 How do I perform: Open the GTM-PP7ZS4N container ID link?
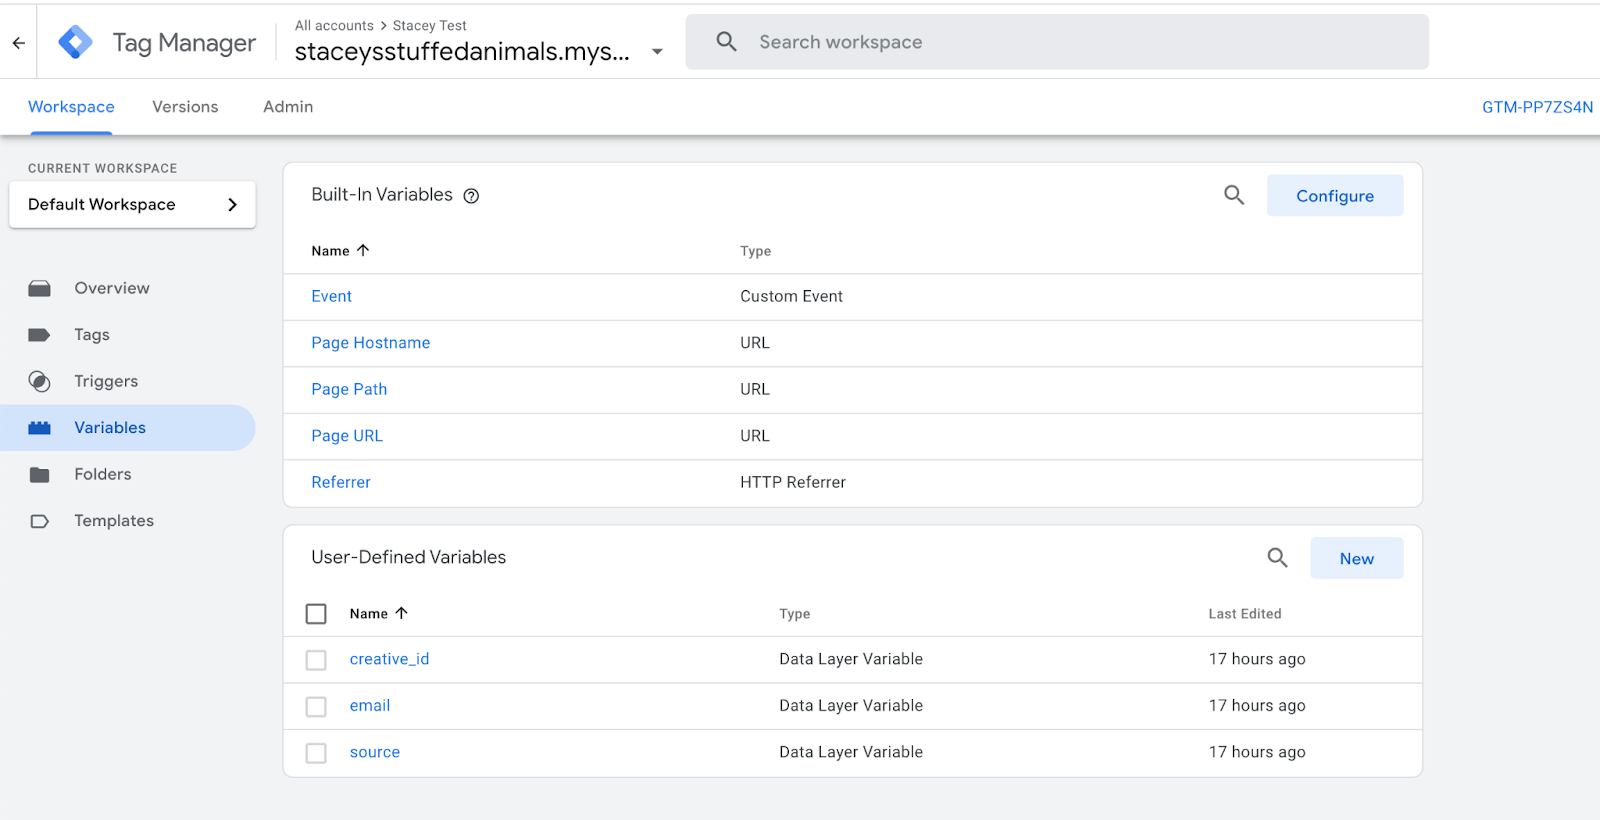[1537, 107]
